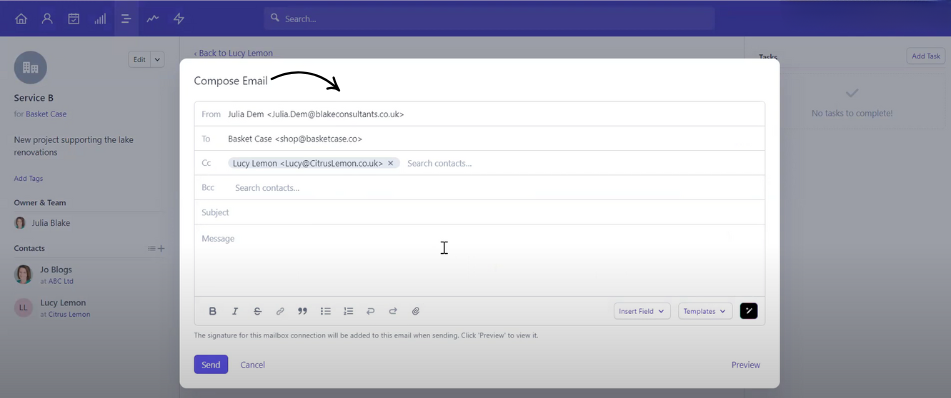Click the building project icon

pos(30,67)
